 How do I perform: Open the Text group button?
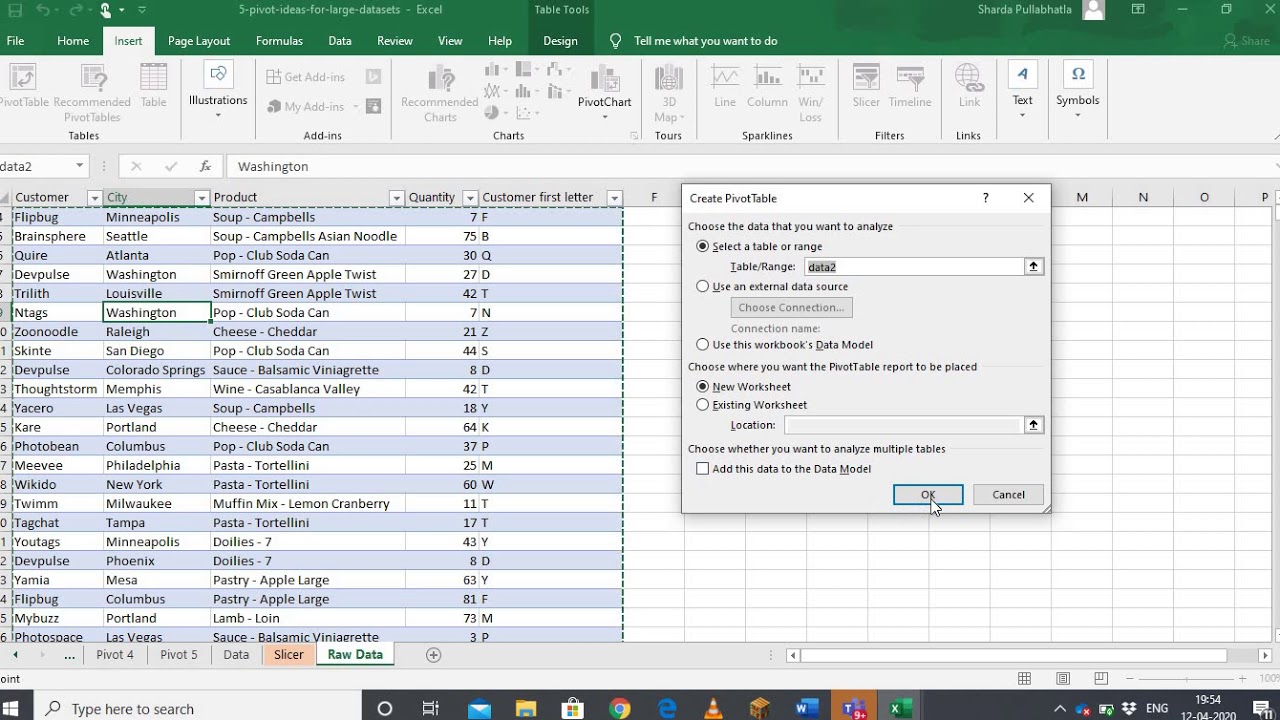(1022, 90)
